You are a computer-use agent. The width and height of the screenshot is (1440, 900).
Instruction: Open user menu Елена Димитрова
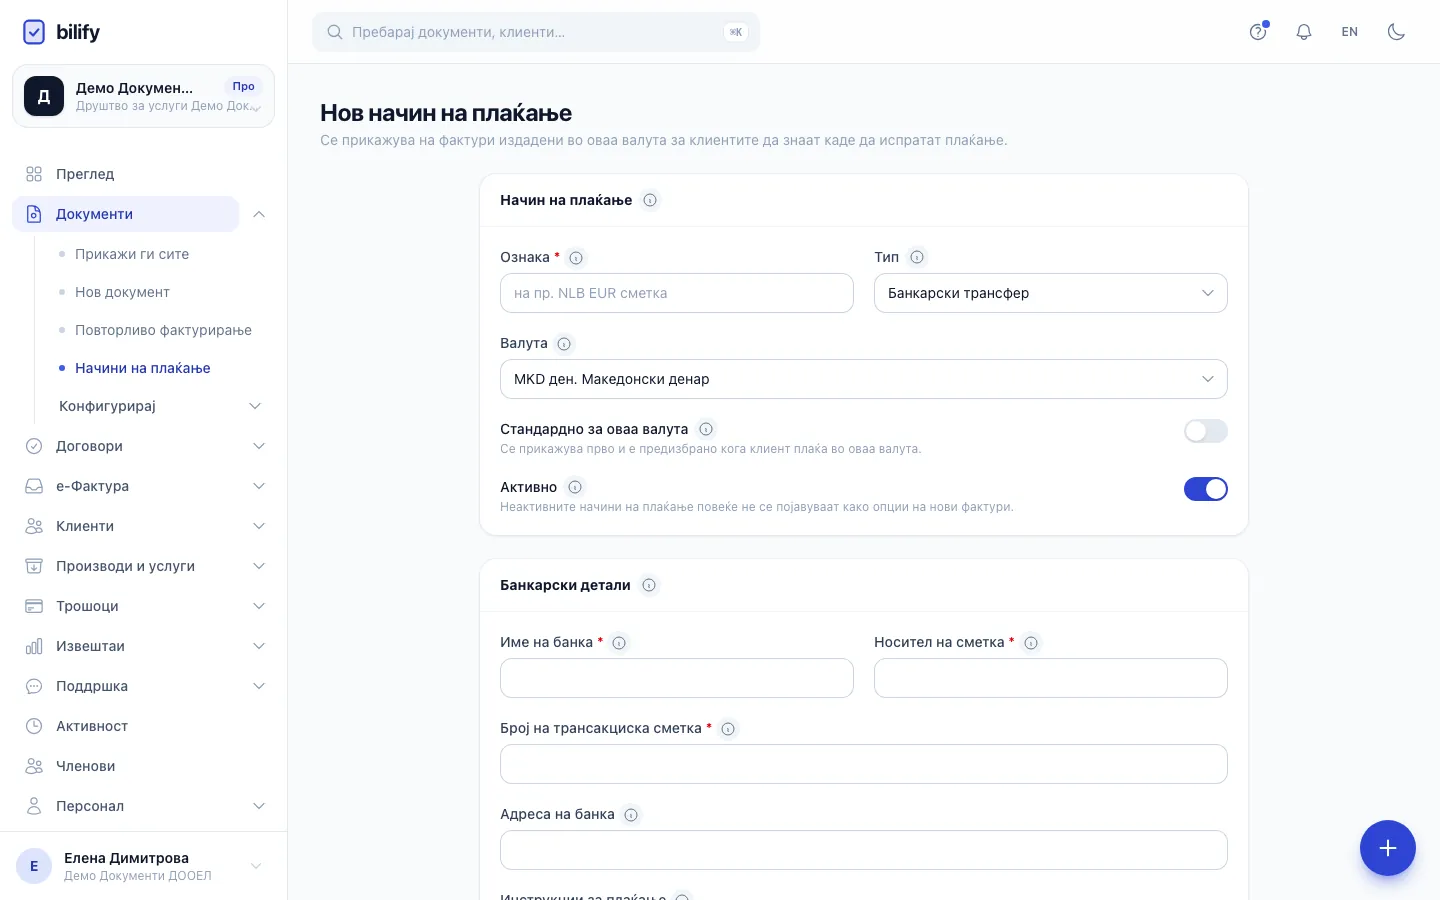pos(143,866)
